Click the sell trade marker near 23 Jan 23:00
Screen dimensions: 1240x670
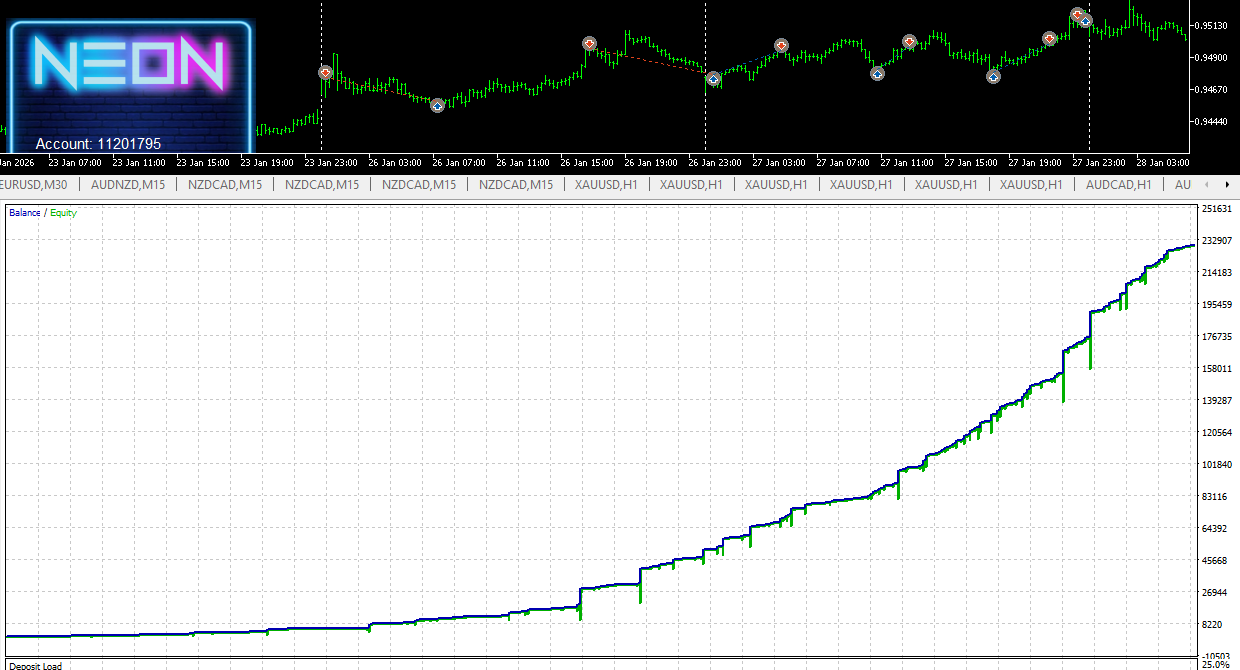click(x=325, y=72)
